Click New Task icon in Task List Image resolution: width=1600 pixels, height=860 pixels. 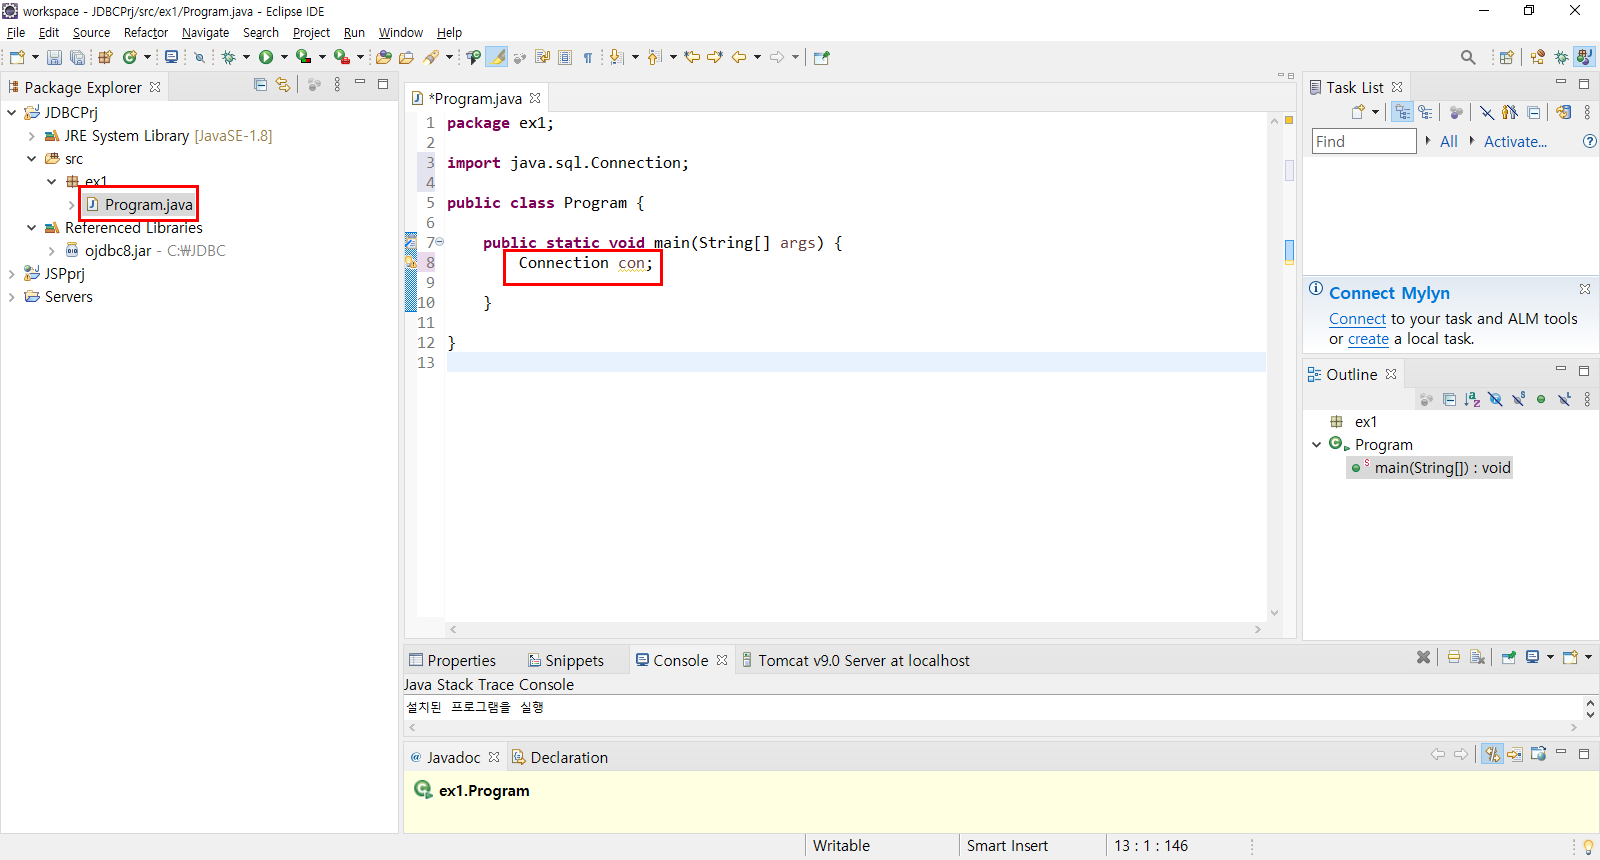[1358, 112]
